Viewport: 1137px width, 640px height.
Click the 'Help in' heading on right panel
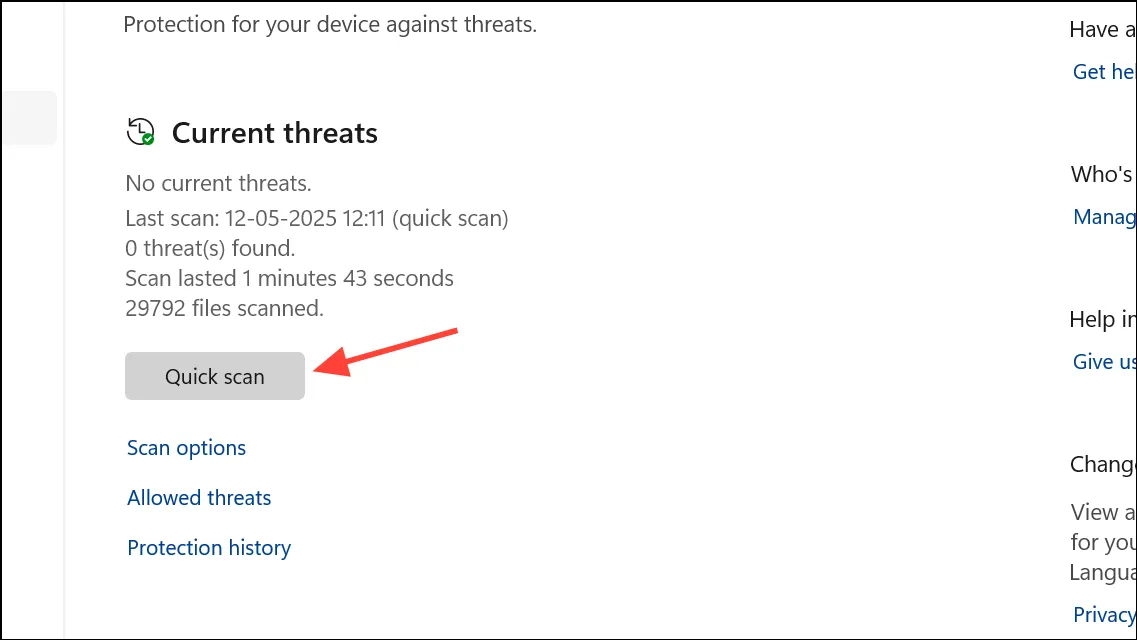(x=1102, y=319)
